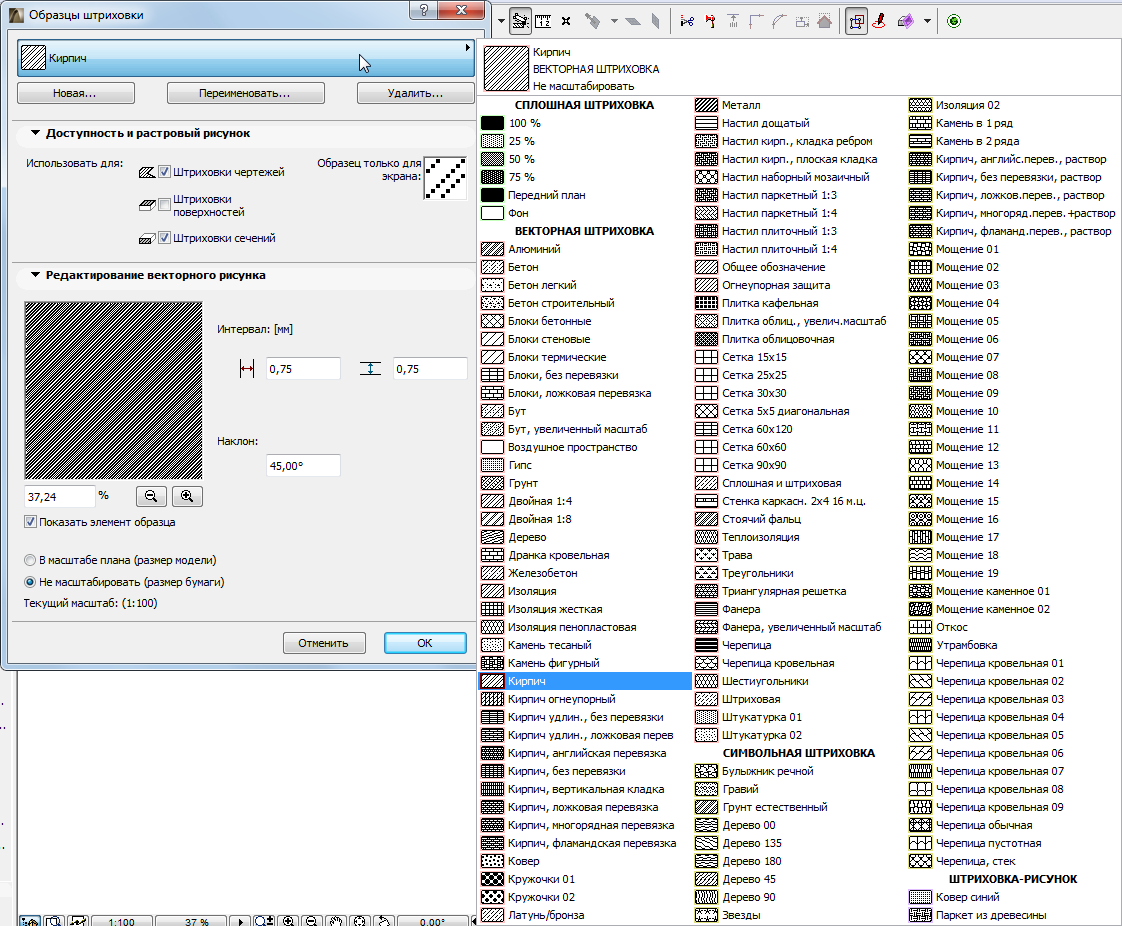Click the black cross snap point icon
Image resolution: width=1122 pixels, height=926 pixels.
(566, 21)
